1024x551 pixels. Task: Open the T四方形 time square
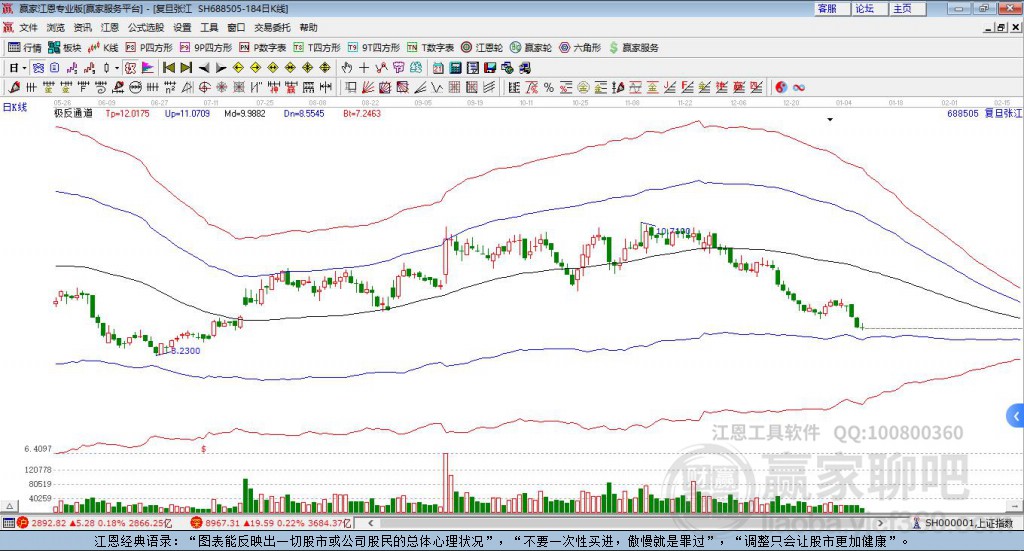pyautogui.click(x=317, y=48)
